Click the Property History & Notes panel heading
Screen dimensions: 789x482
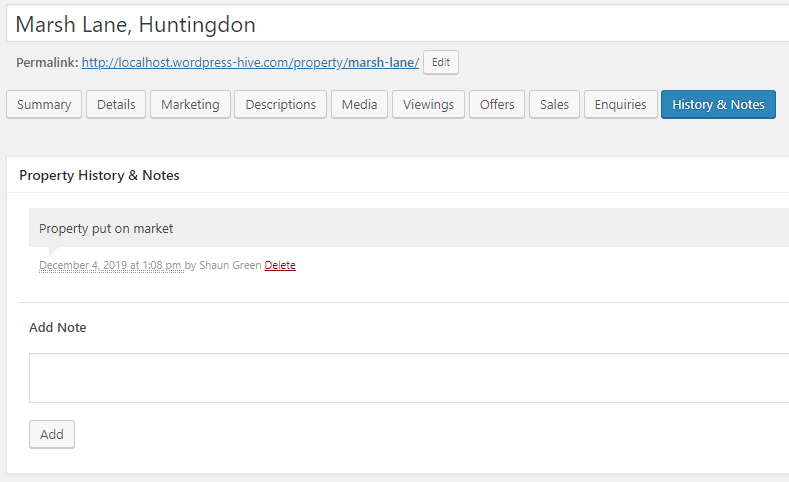coord(99,175)
